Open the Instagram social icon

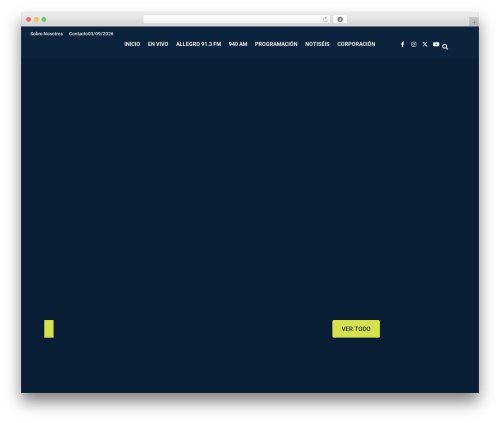414,44
